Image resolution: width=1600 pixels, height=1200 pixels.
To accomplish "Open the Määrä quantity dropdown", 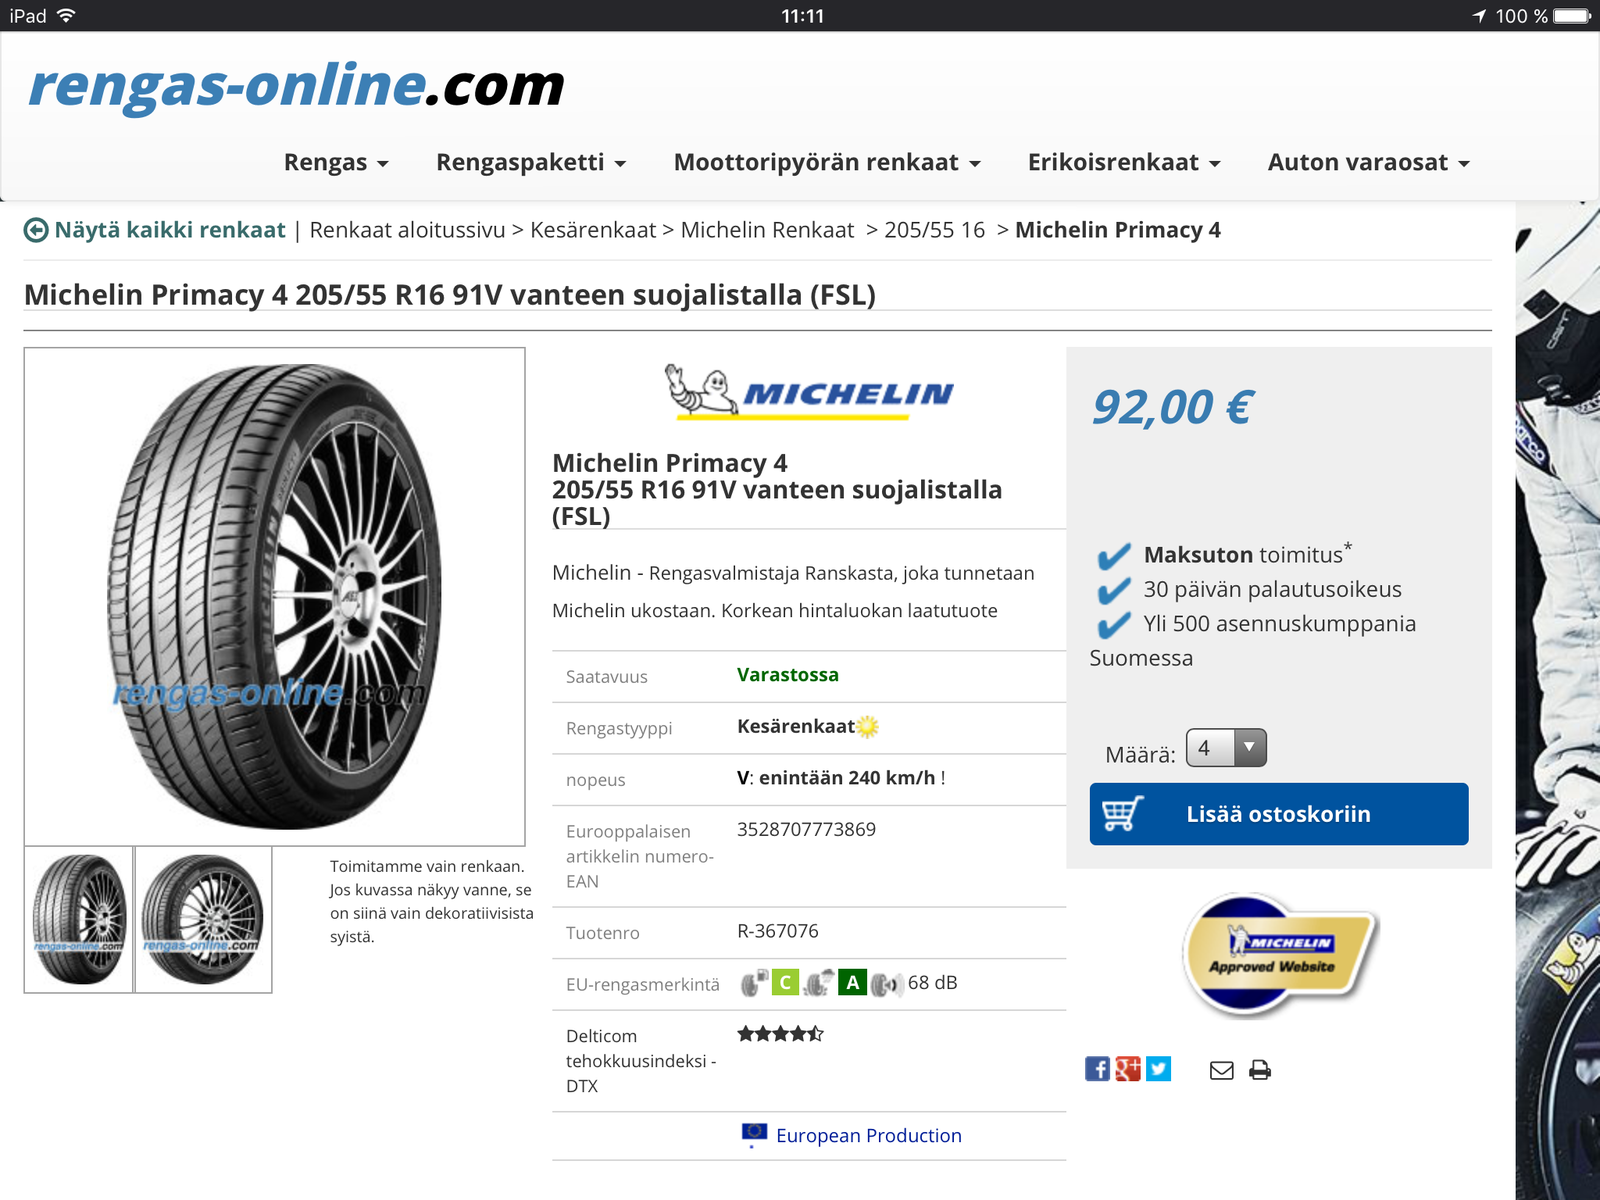I will pyautogui.click(x=1226, y=748).
